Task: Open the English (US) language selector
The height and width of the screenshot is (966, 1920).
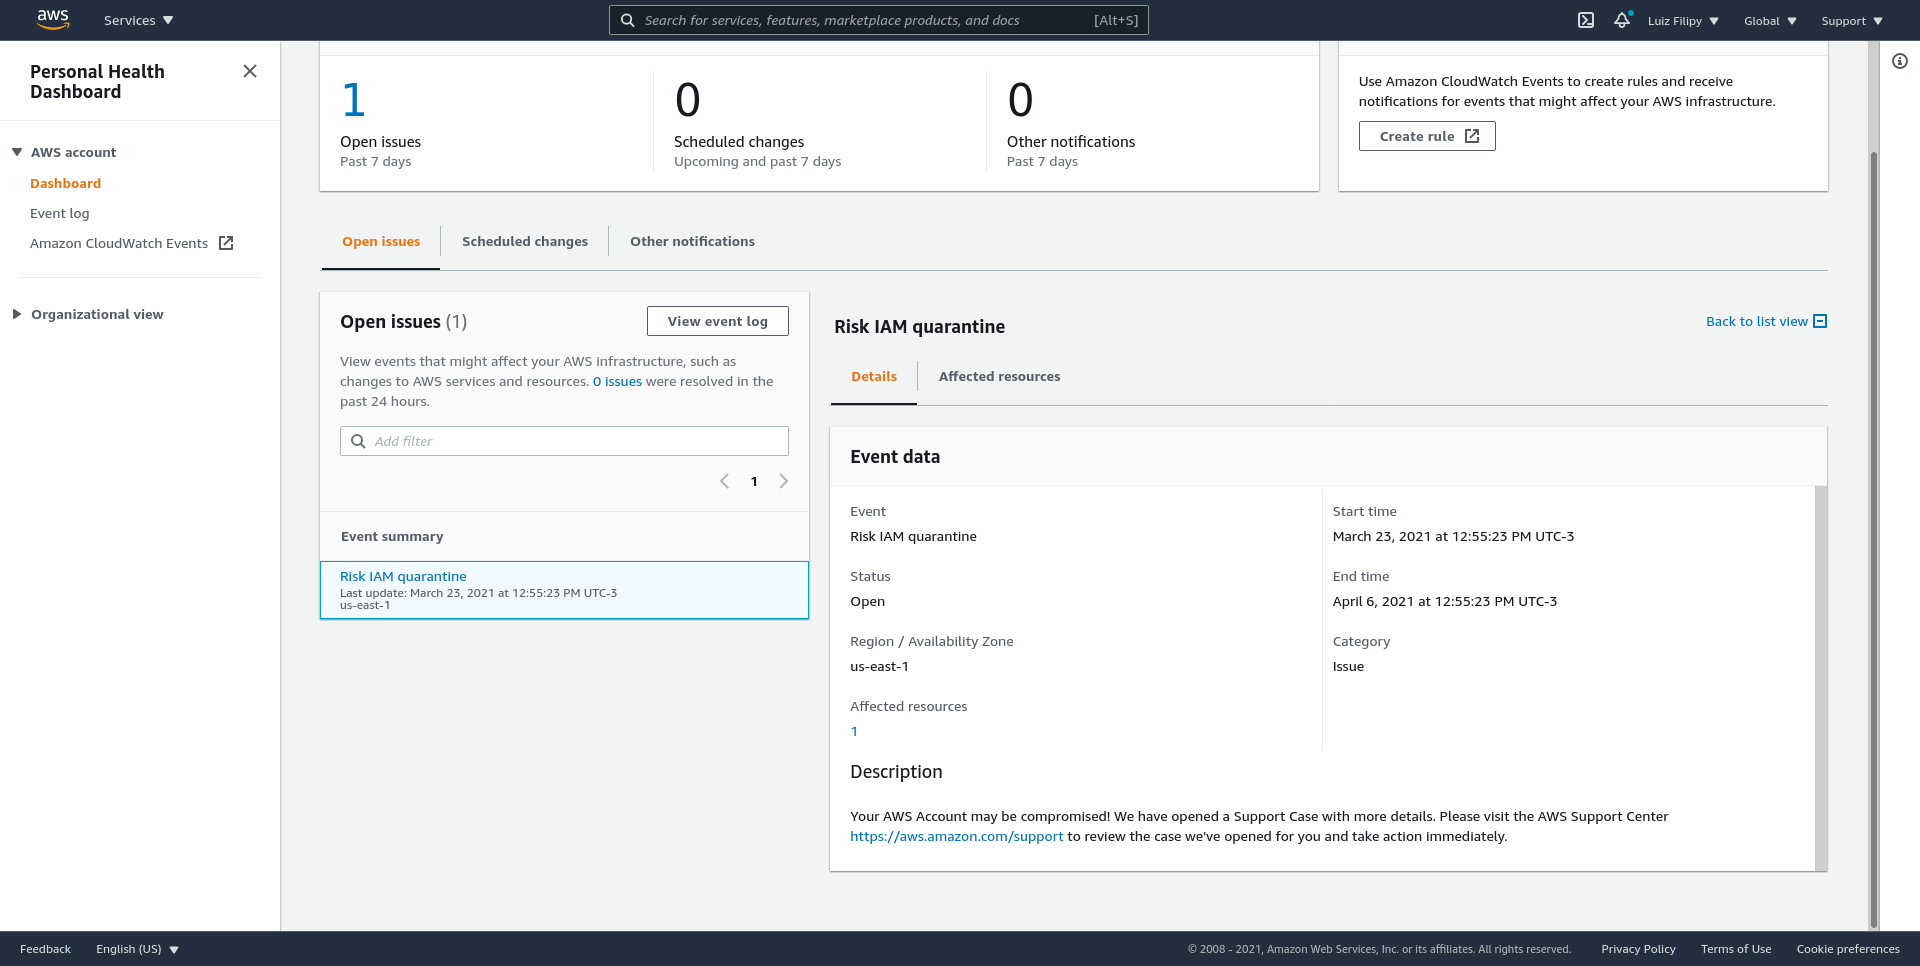Action: point(137,949)
